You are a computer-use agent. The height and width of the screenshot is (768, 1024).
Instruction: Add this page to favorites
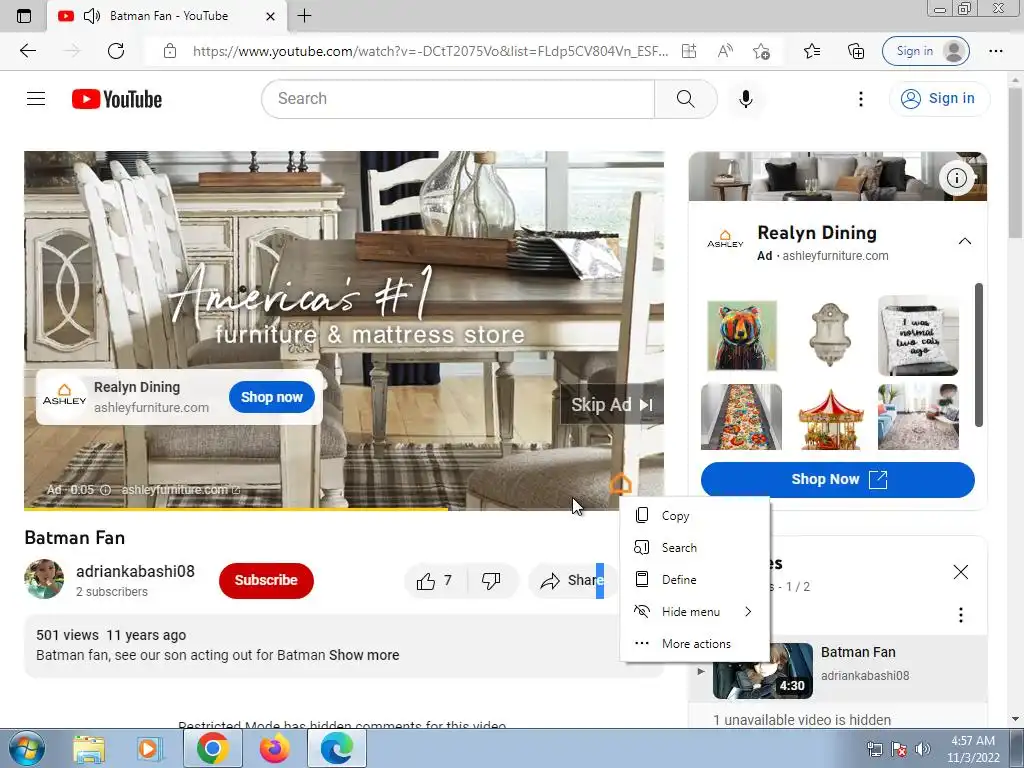click(x=761, y=51)
